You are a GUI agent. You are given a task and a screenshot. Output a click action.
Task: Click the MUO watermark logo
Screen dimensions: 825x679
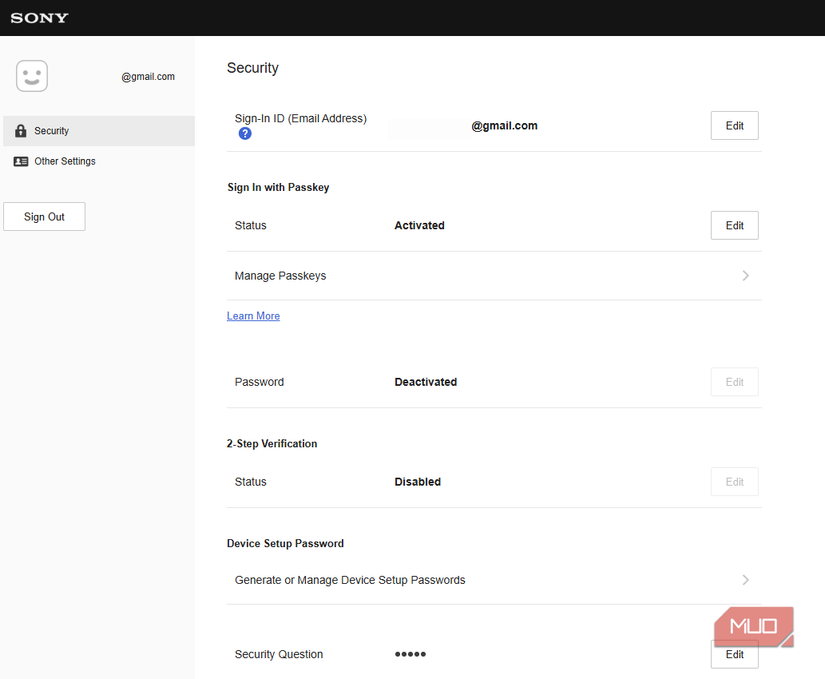pyautogui.click(x=753, y=626)
